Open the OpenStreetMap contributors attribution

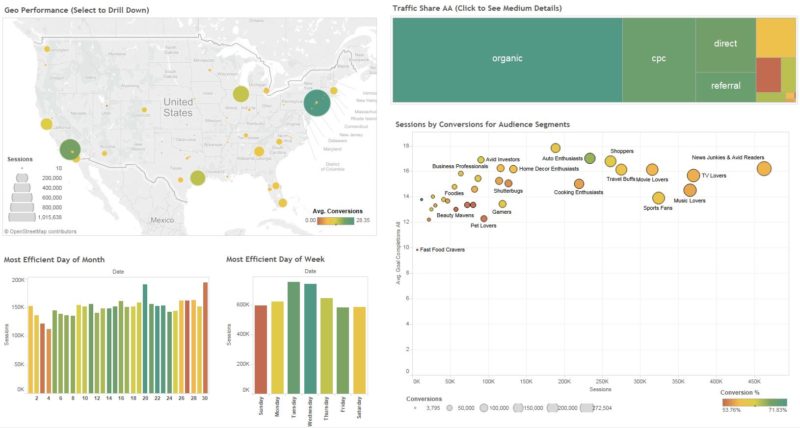point(41,232)
